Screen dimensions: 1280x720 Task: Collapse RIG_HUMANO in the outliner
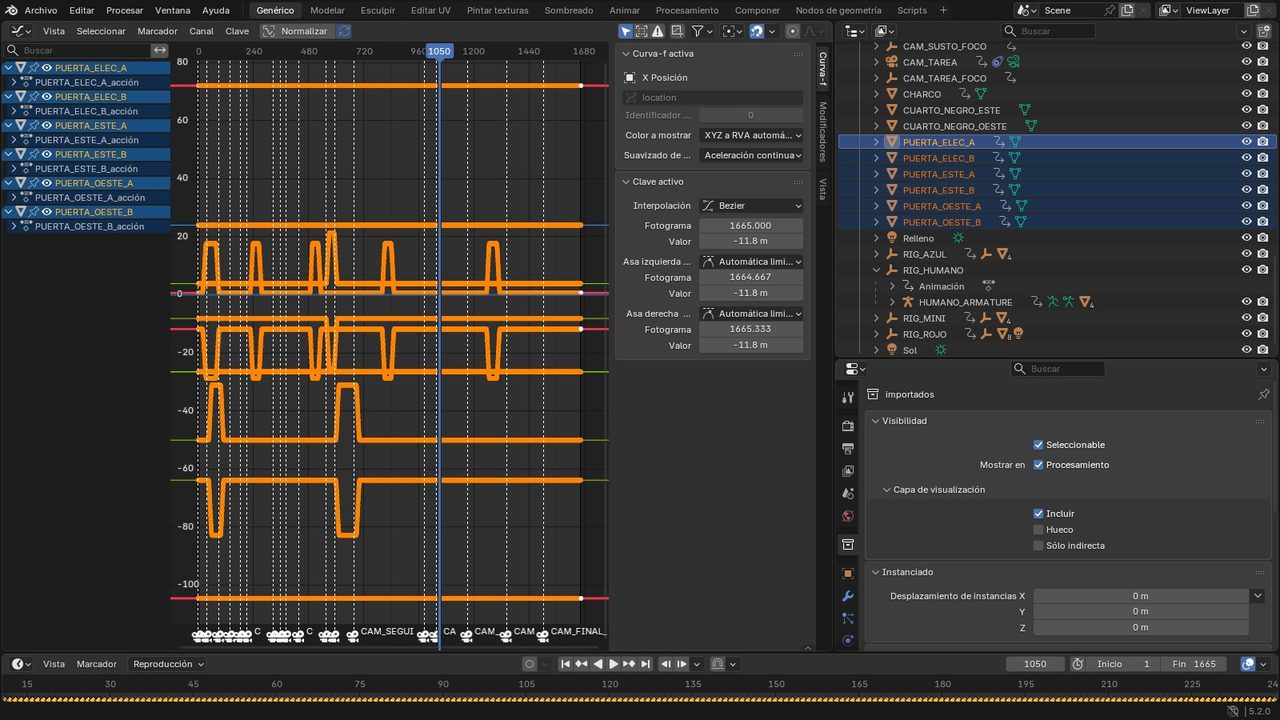877,270
